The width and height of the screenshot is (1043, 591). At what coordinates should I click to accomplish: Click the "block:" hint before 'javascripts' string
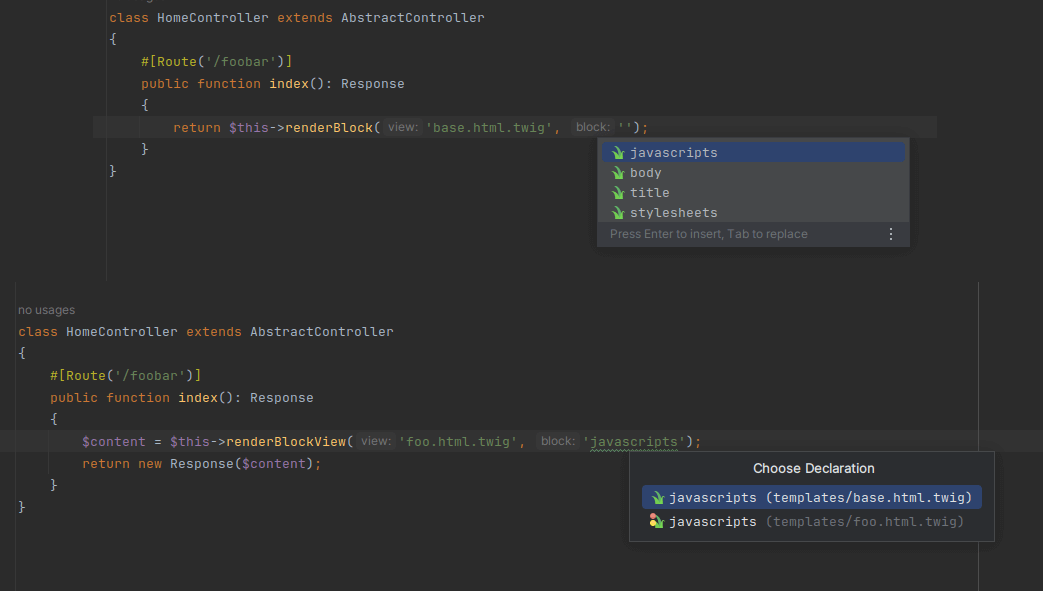[x=557, y=441]
